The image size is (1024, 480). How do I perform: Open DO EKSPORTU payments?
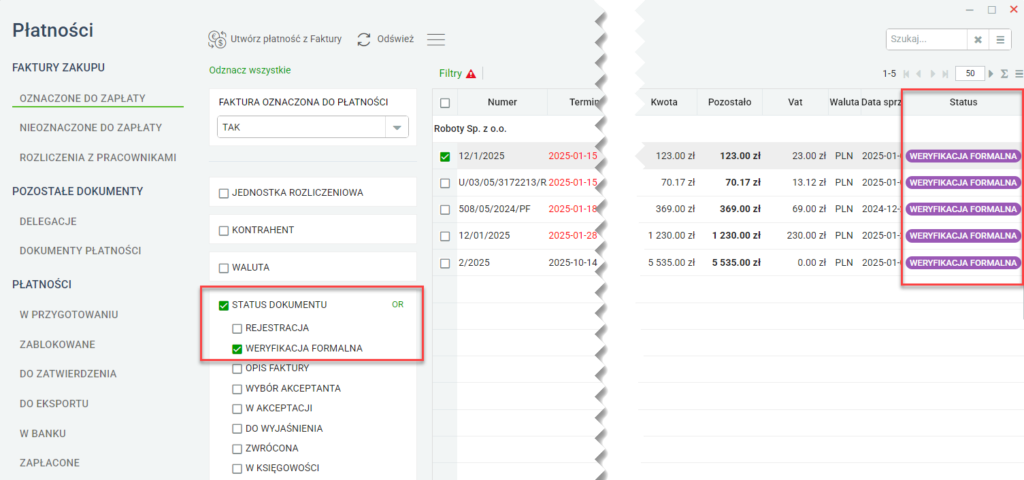[54, 404]
